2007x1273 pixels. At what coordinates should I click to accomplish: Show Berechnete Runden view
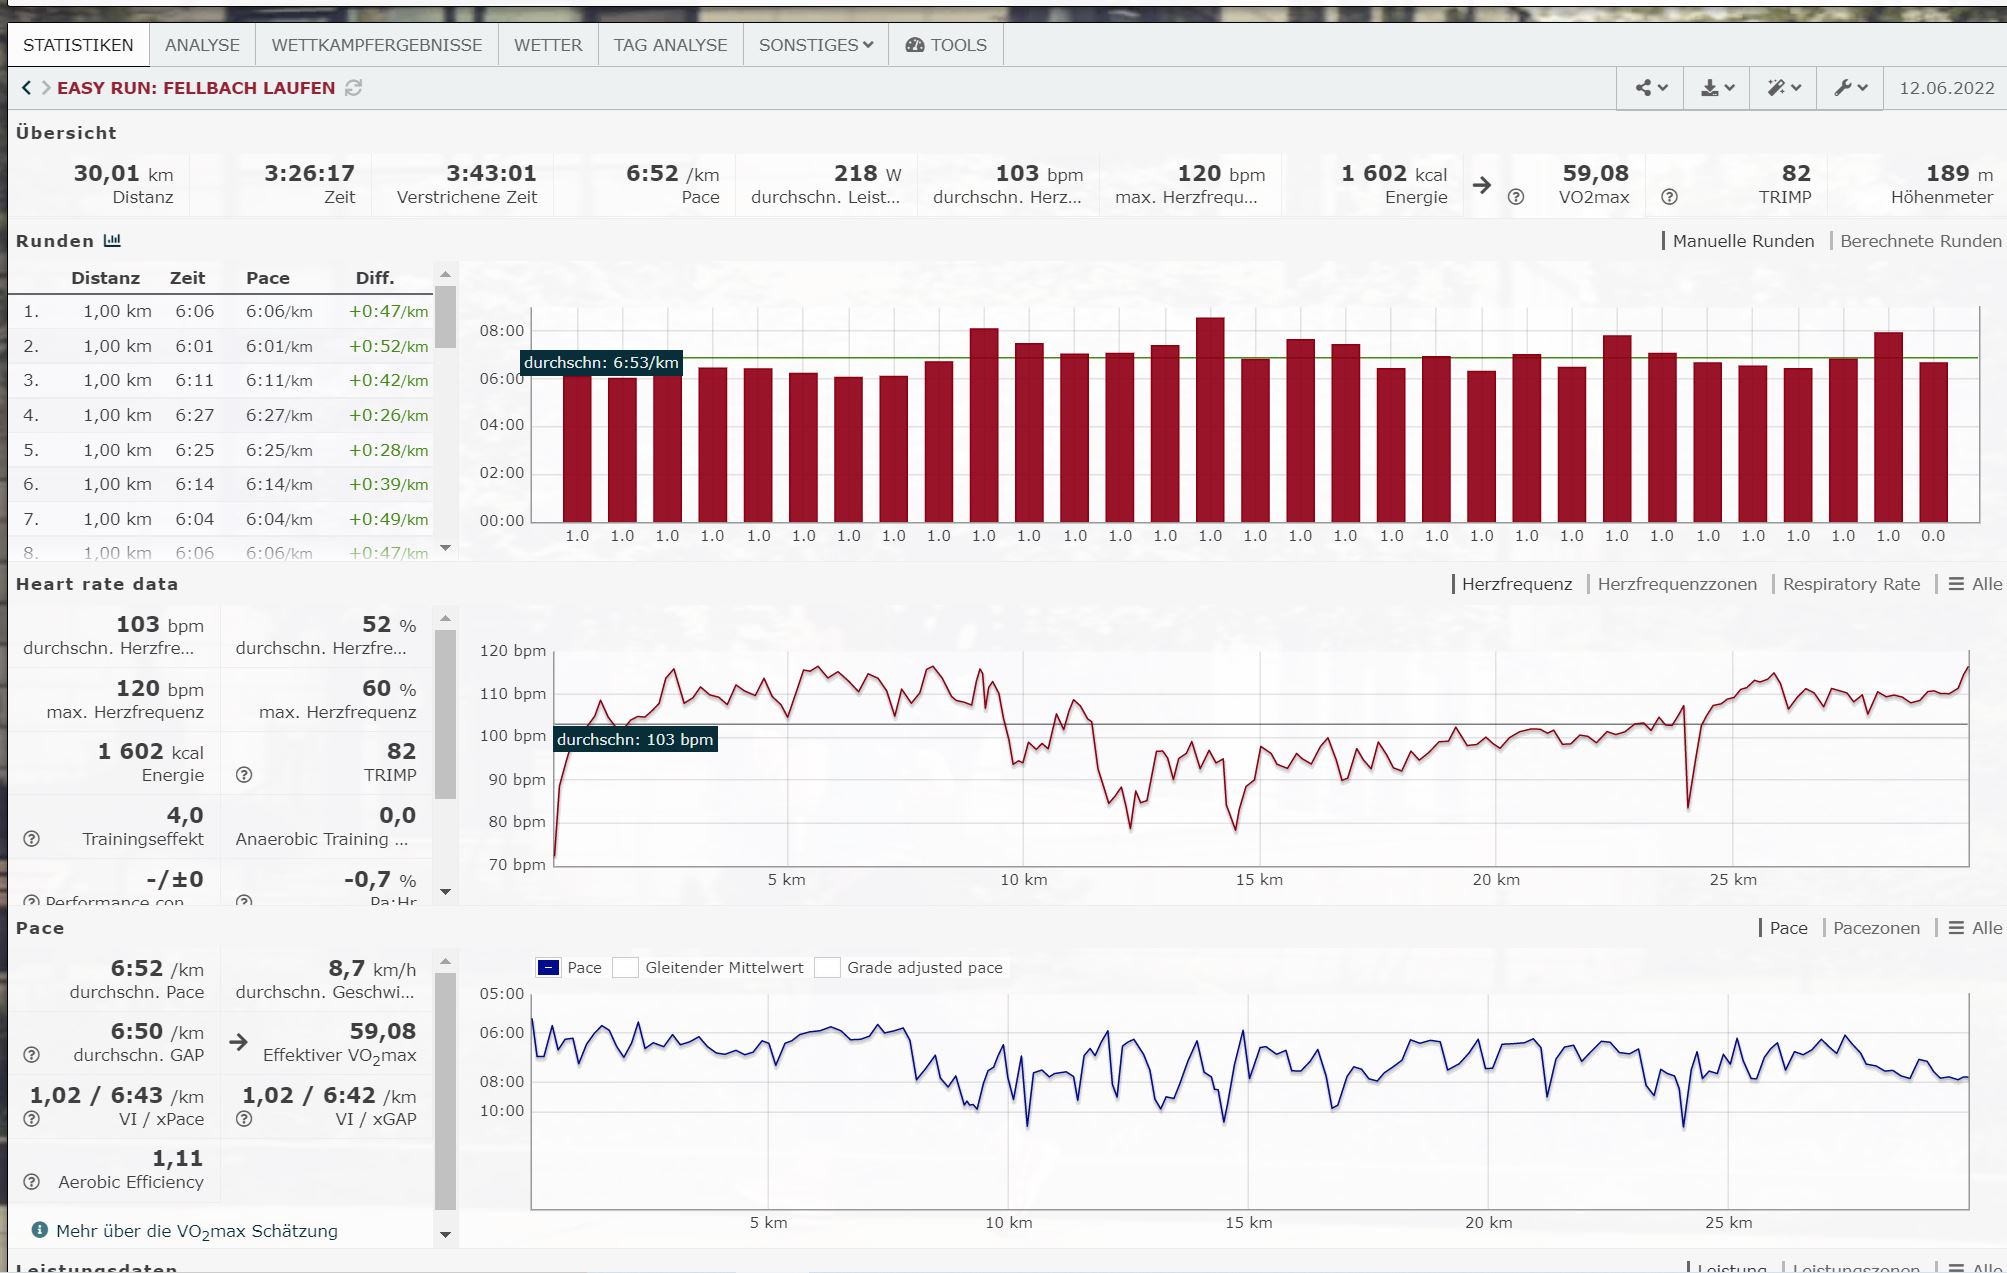[x=1920, y=241]
